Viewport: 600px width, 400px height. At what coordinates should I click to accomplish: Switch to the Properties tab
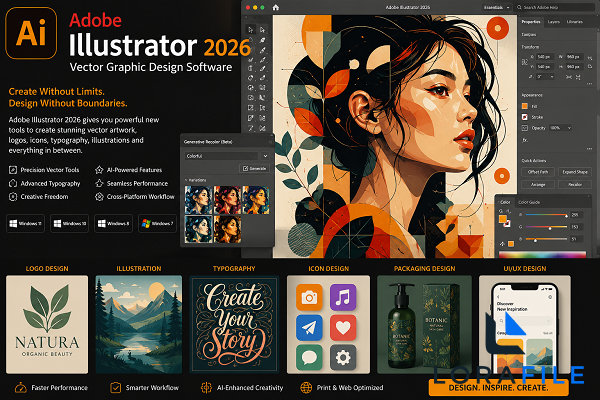click(531, 22)
